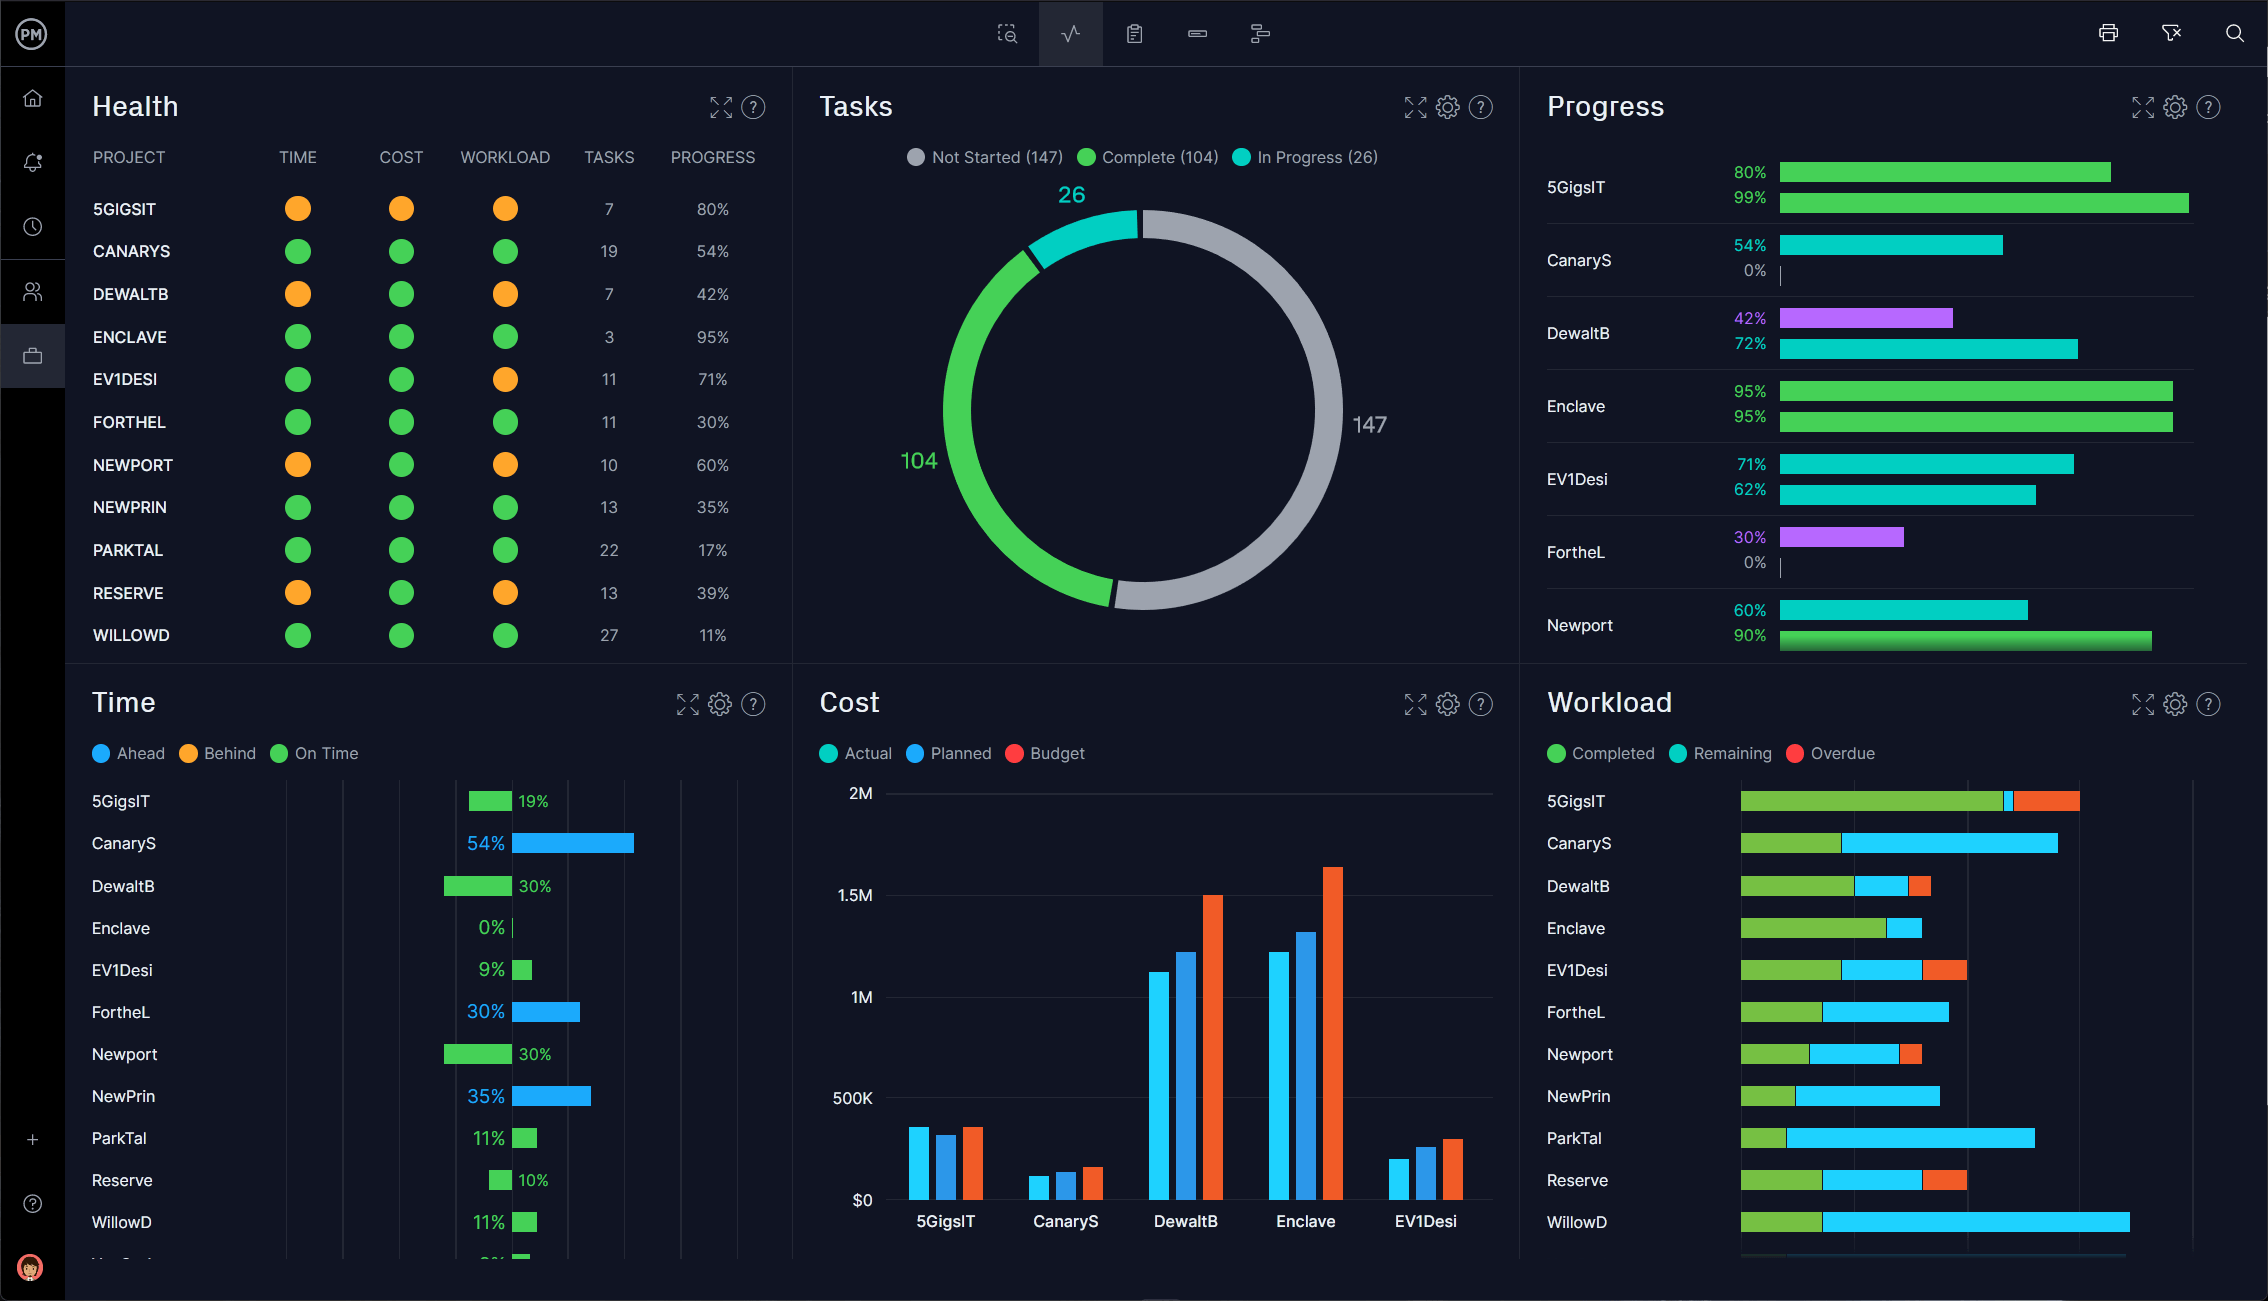
Task: Toggle Time panel expand button
Action: coord(687,704)
